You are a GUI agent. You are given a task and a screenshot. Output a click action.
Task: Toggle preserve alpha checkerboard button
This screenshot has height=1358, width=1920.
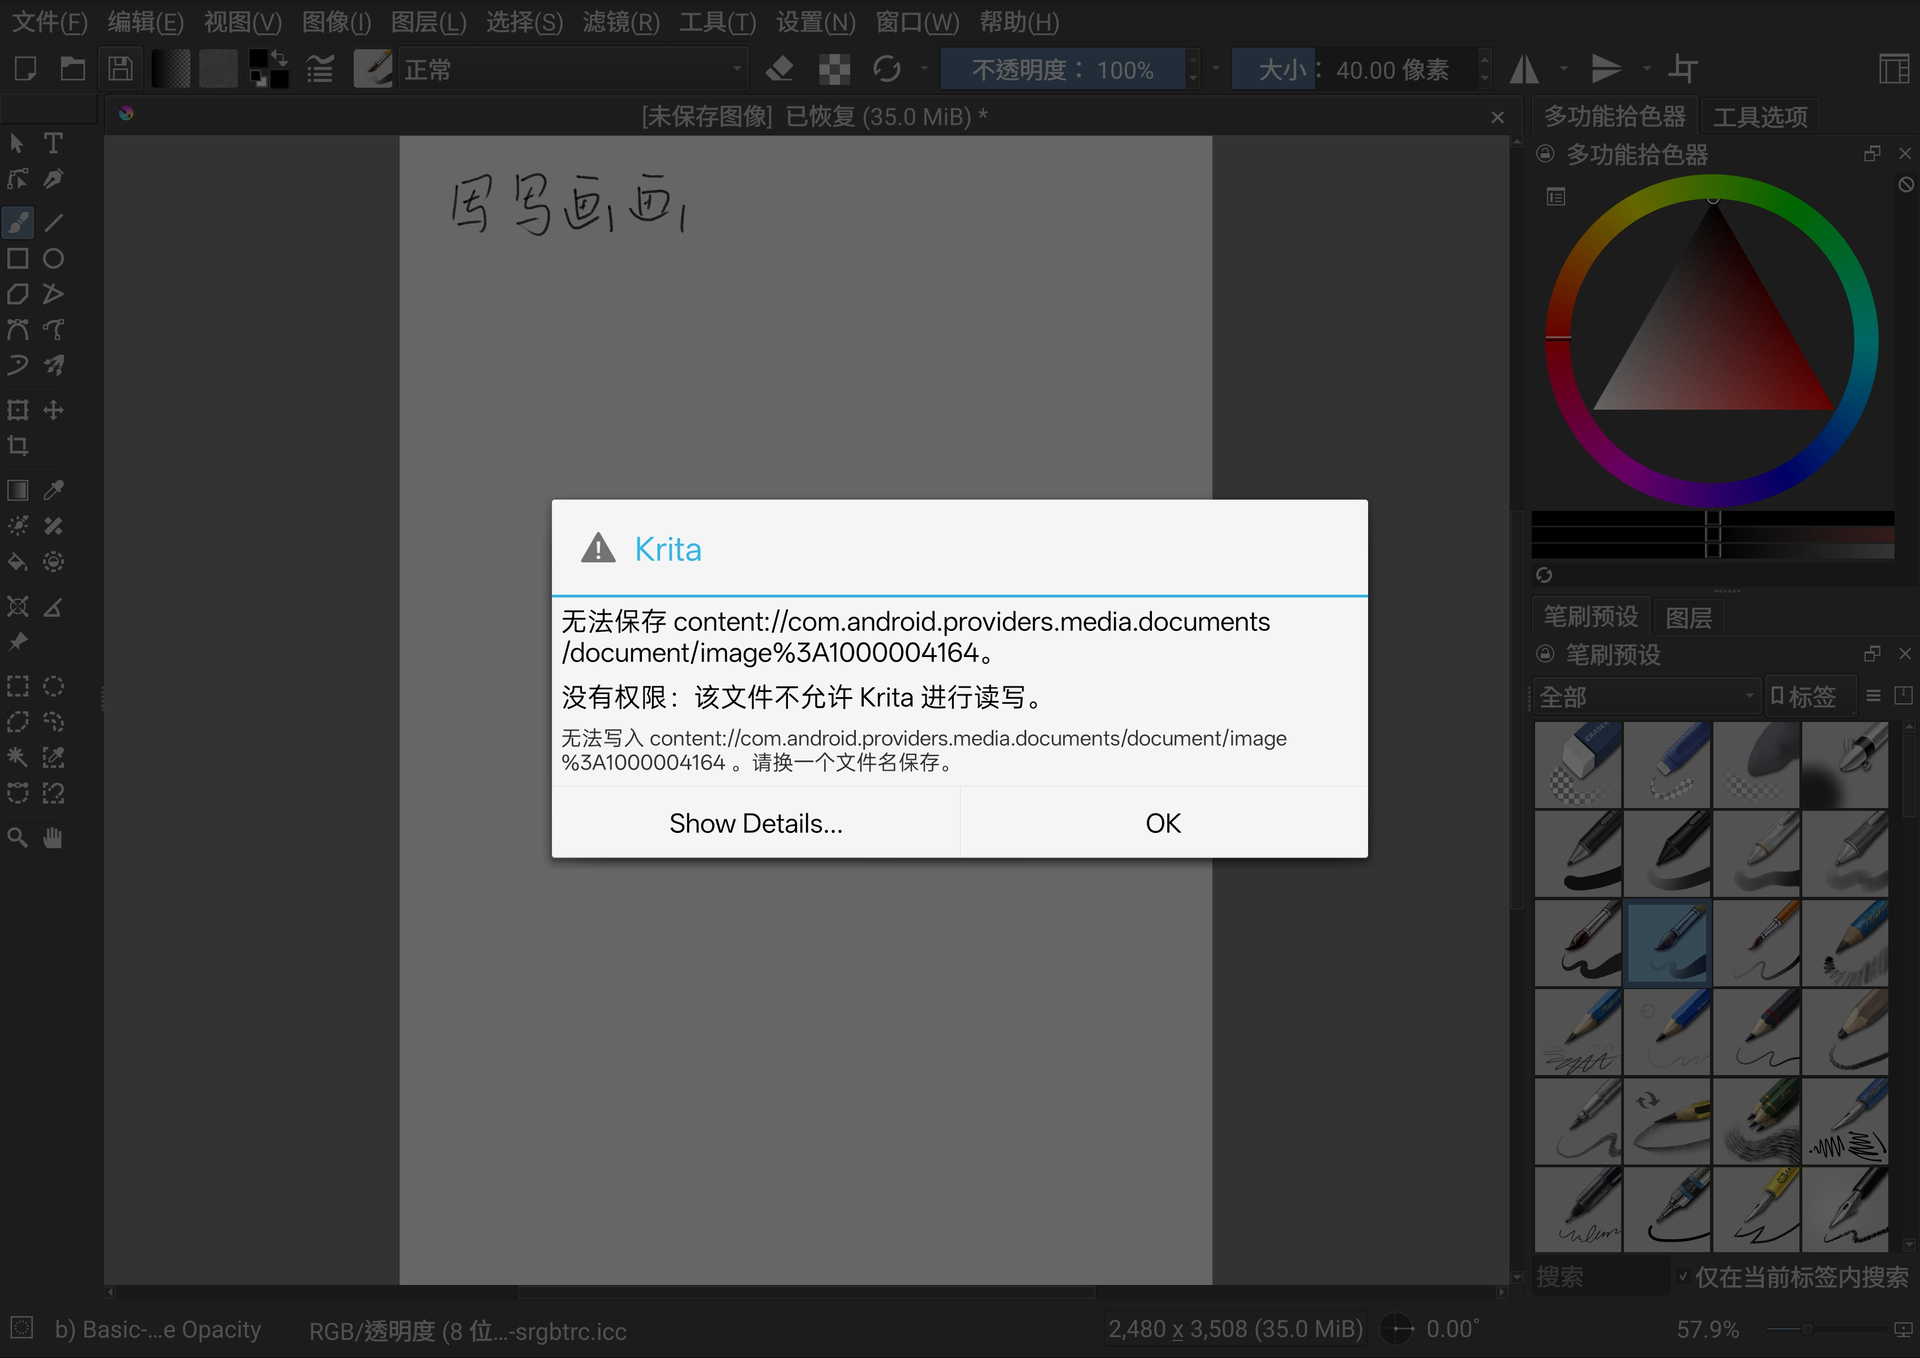click(x=834, y=69)
